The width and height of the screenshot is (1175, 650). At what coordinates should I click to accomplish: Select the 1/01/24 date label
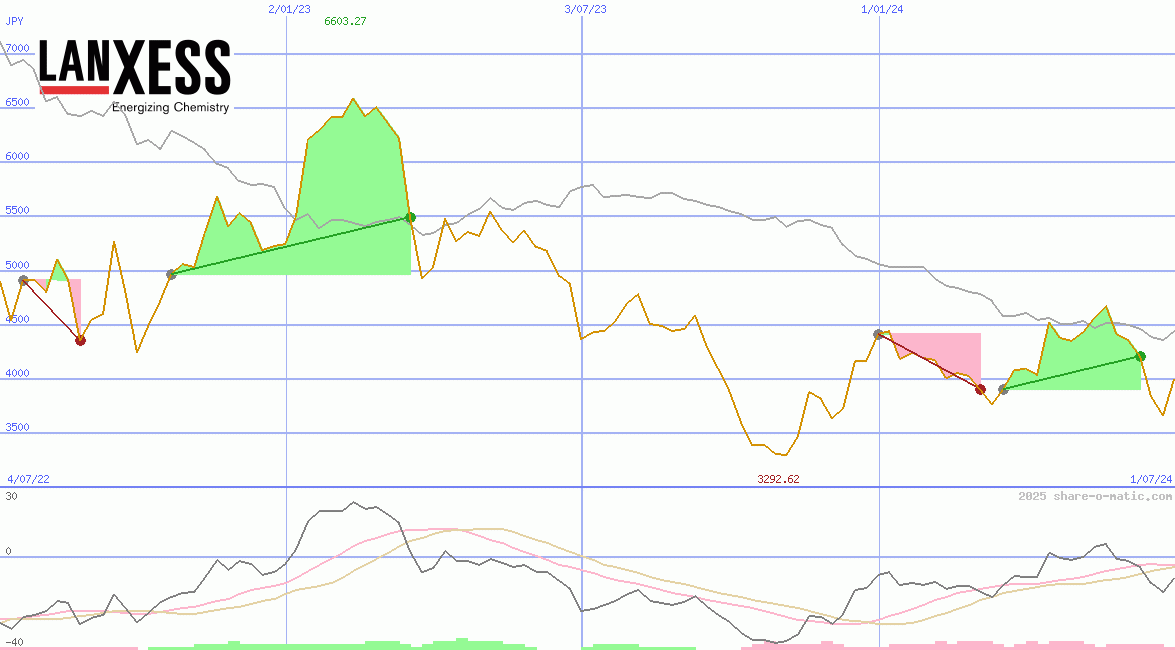tap(882, 9)
